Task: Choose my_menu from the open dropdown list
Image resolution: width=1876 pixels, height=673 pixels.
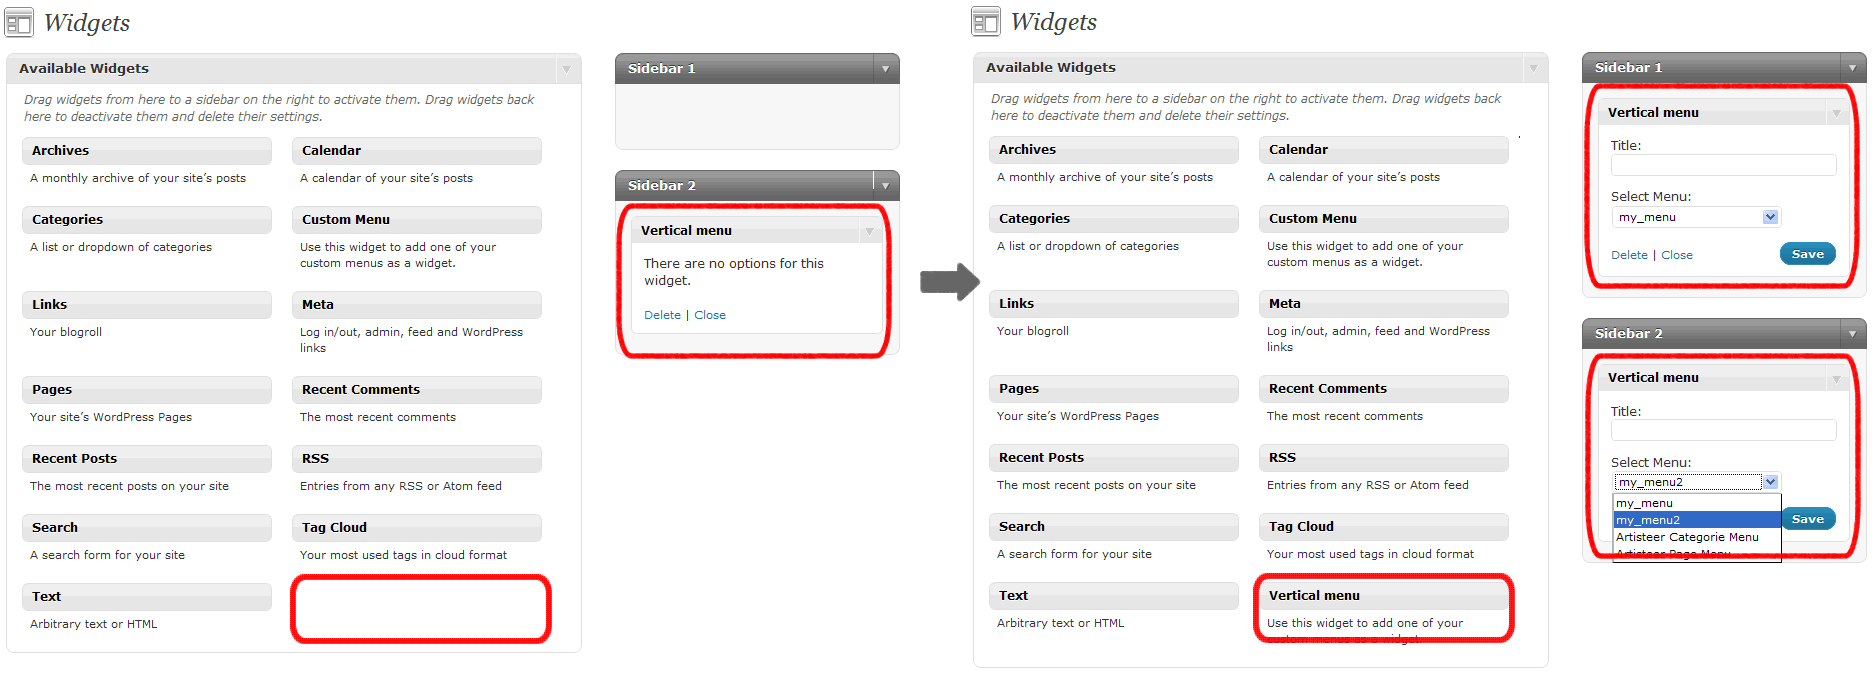Action: point(1696,503)
